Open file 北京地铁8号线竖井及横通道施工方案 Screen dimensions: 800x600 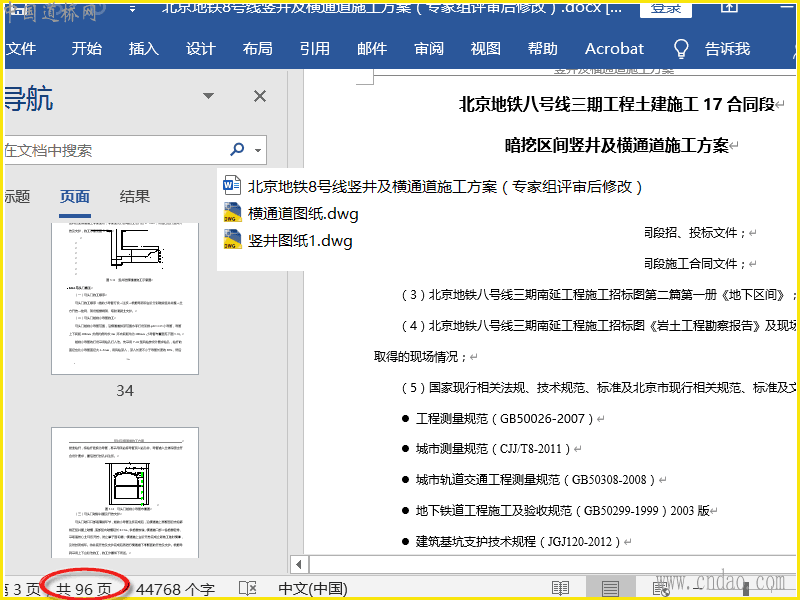click(x=444, y=187)
